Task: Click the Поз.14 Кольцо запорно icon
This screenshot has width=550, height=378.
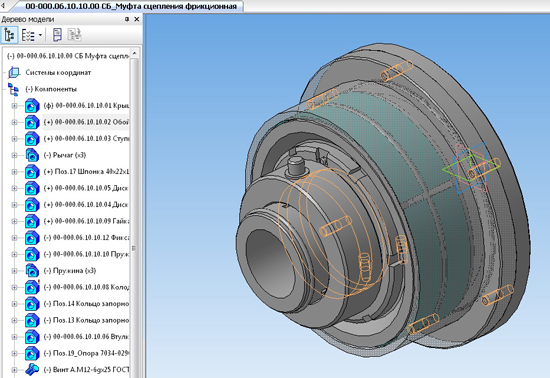Action: (32, 304)
